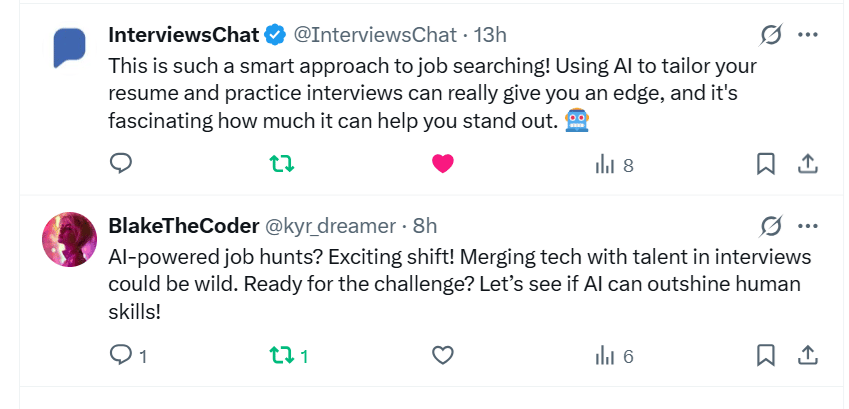The height and width of the screenshot is (409, 849).
Task: Reply to the InterviewsChat post
Action: click(121, 164)
